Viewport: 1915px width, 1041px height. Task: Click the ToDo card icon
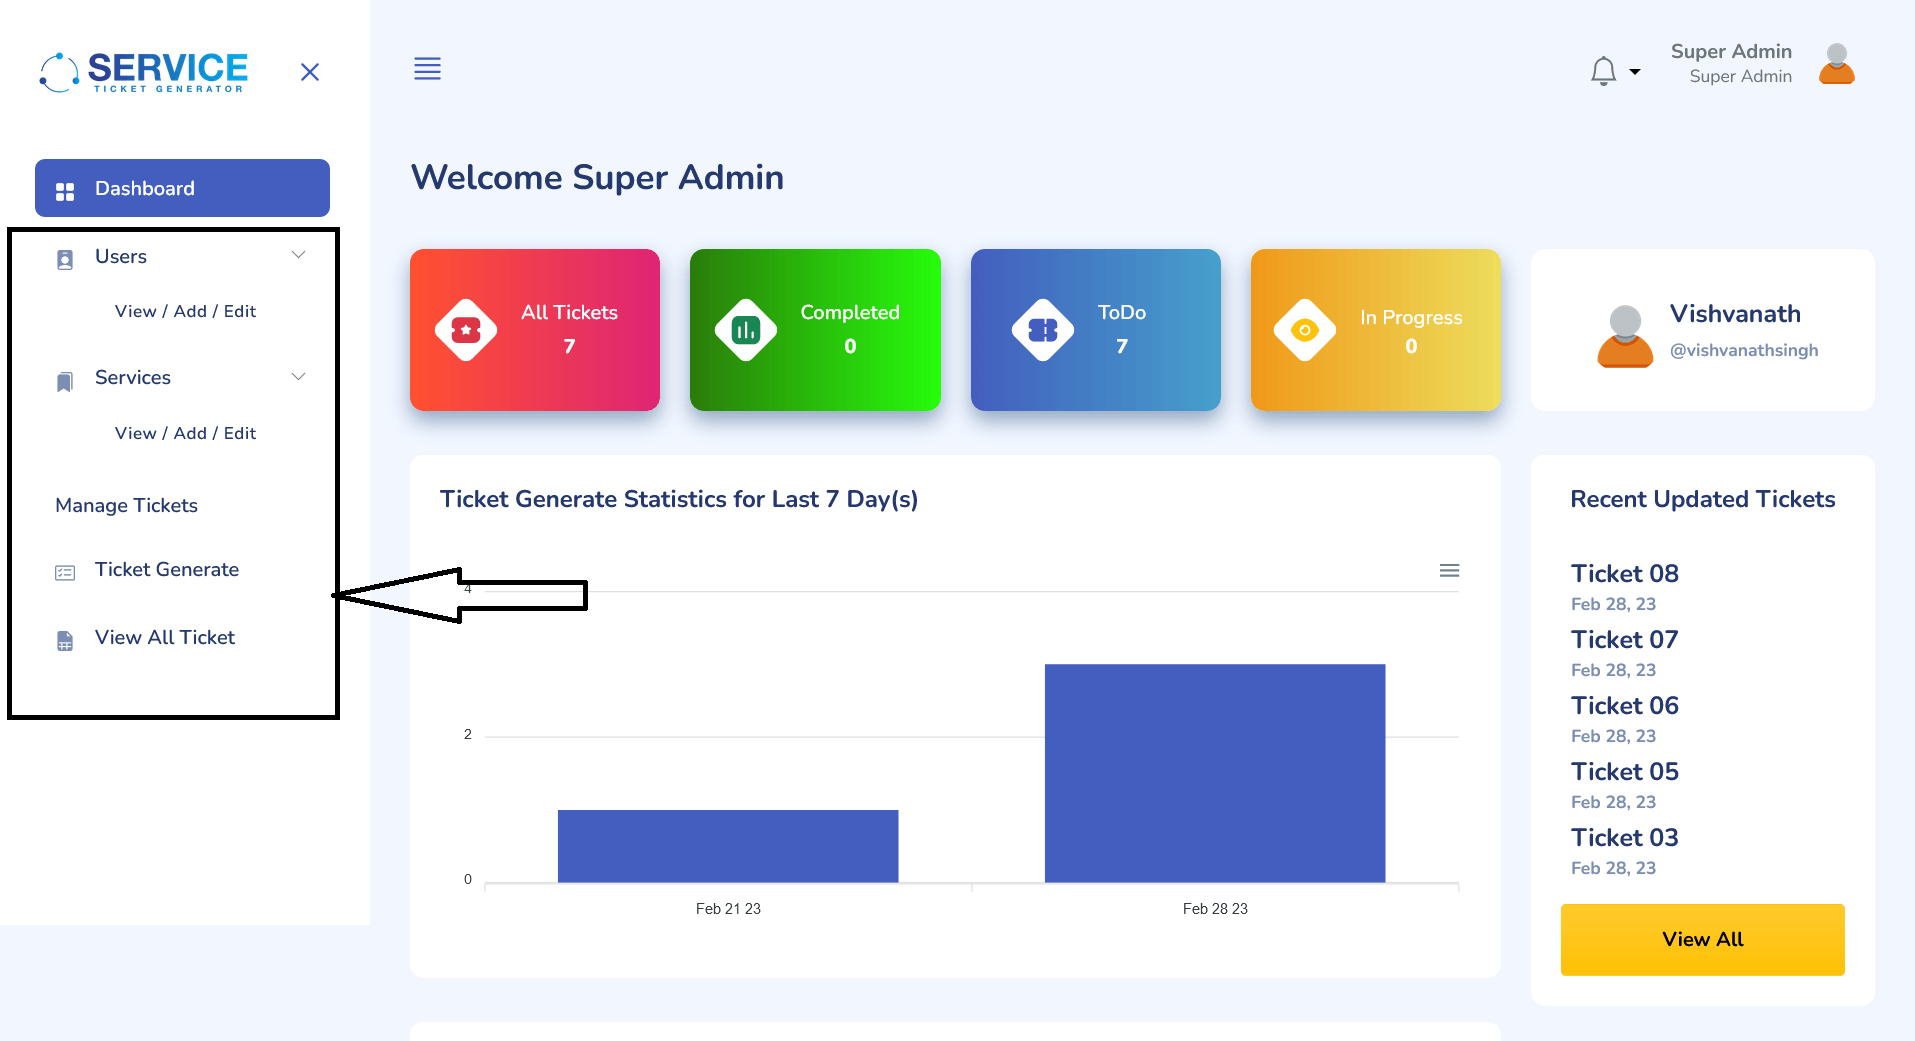(1042, 329)
